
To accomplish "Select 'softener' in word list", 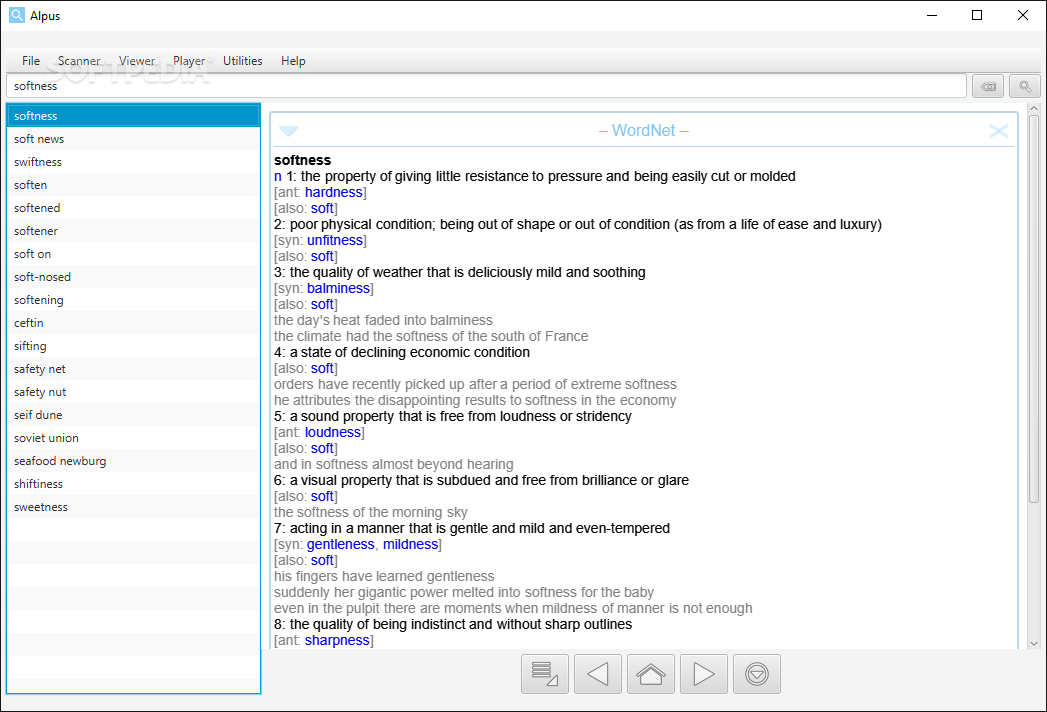I will coord(134,231).
